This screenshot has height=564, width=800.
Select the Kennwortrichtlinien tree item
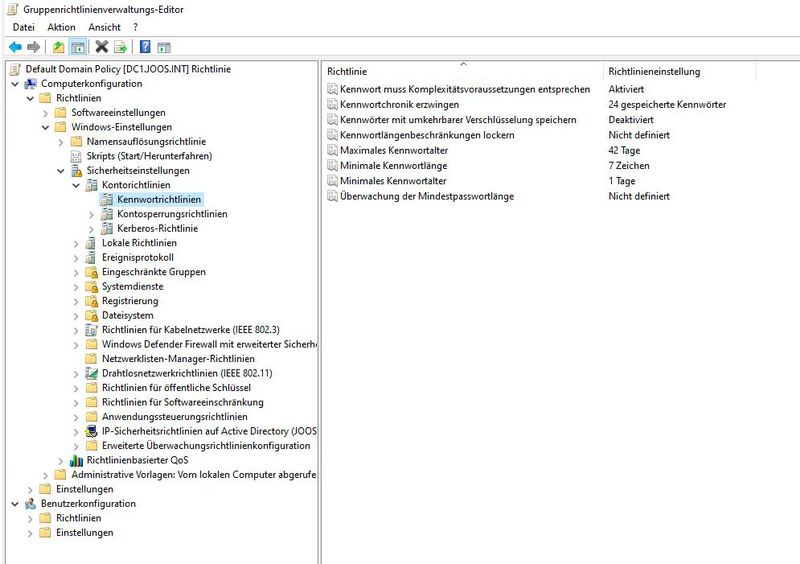coord(159,200)
